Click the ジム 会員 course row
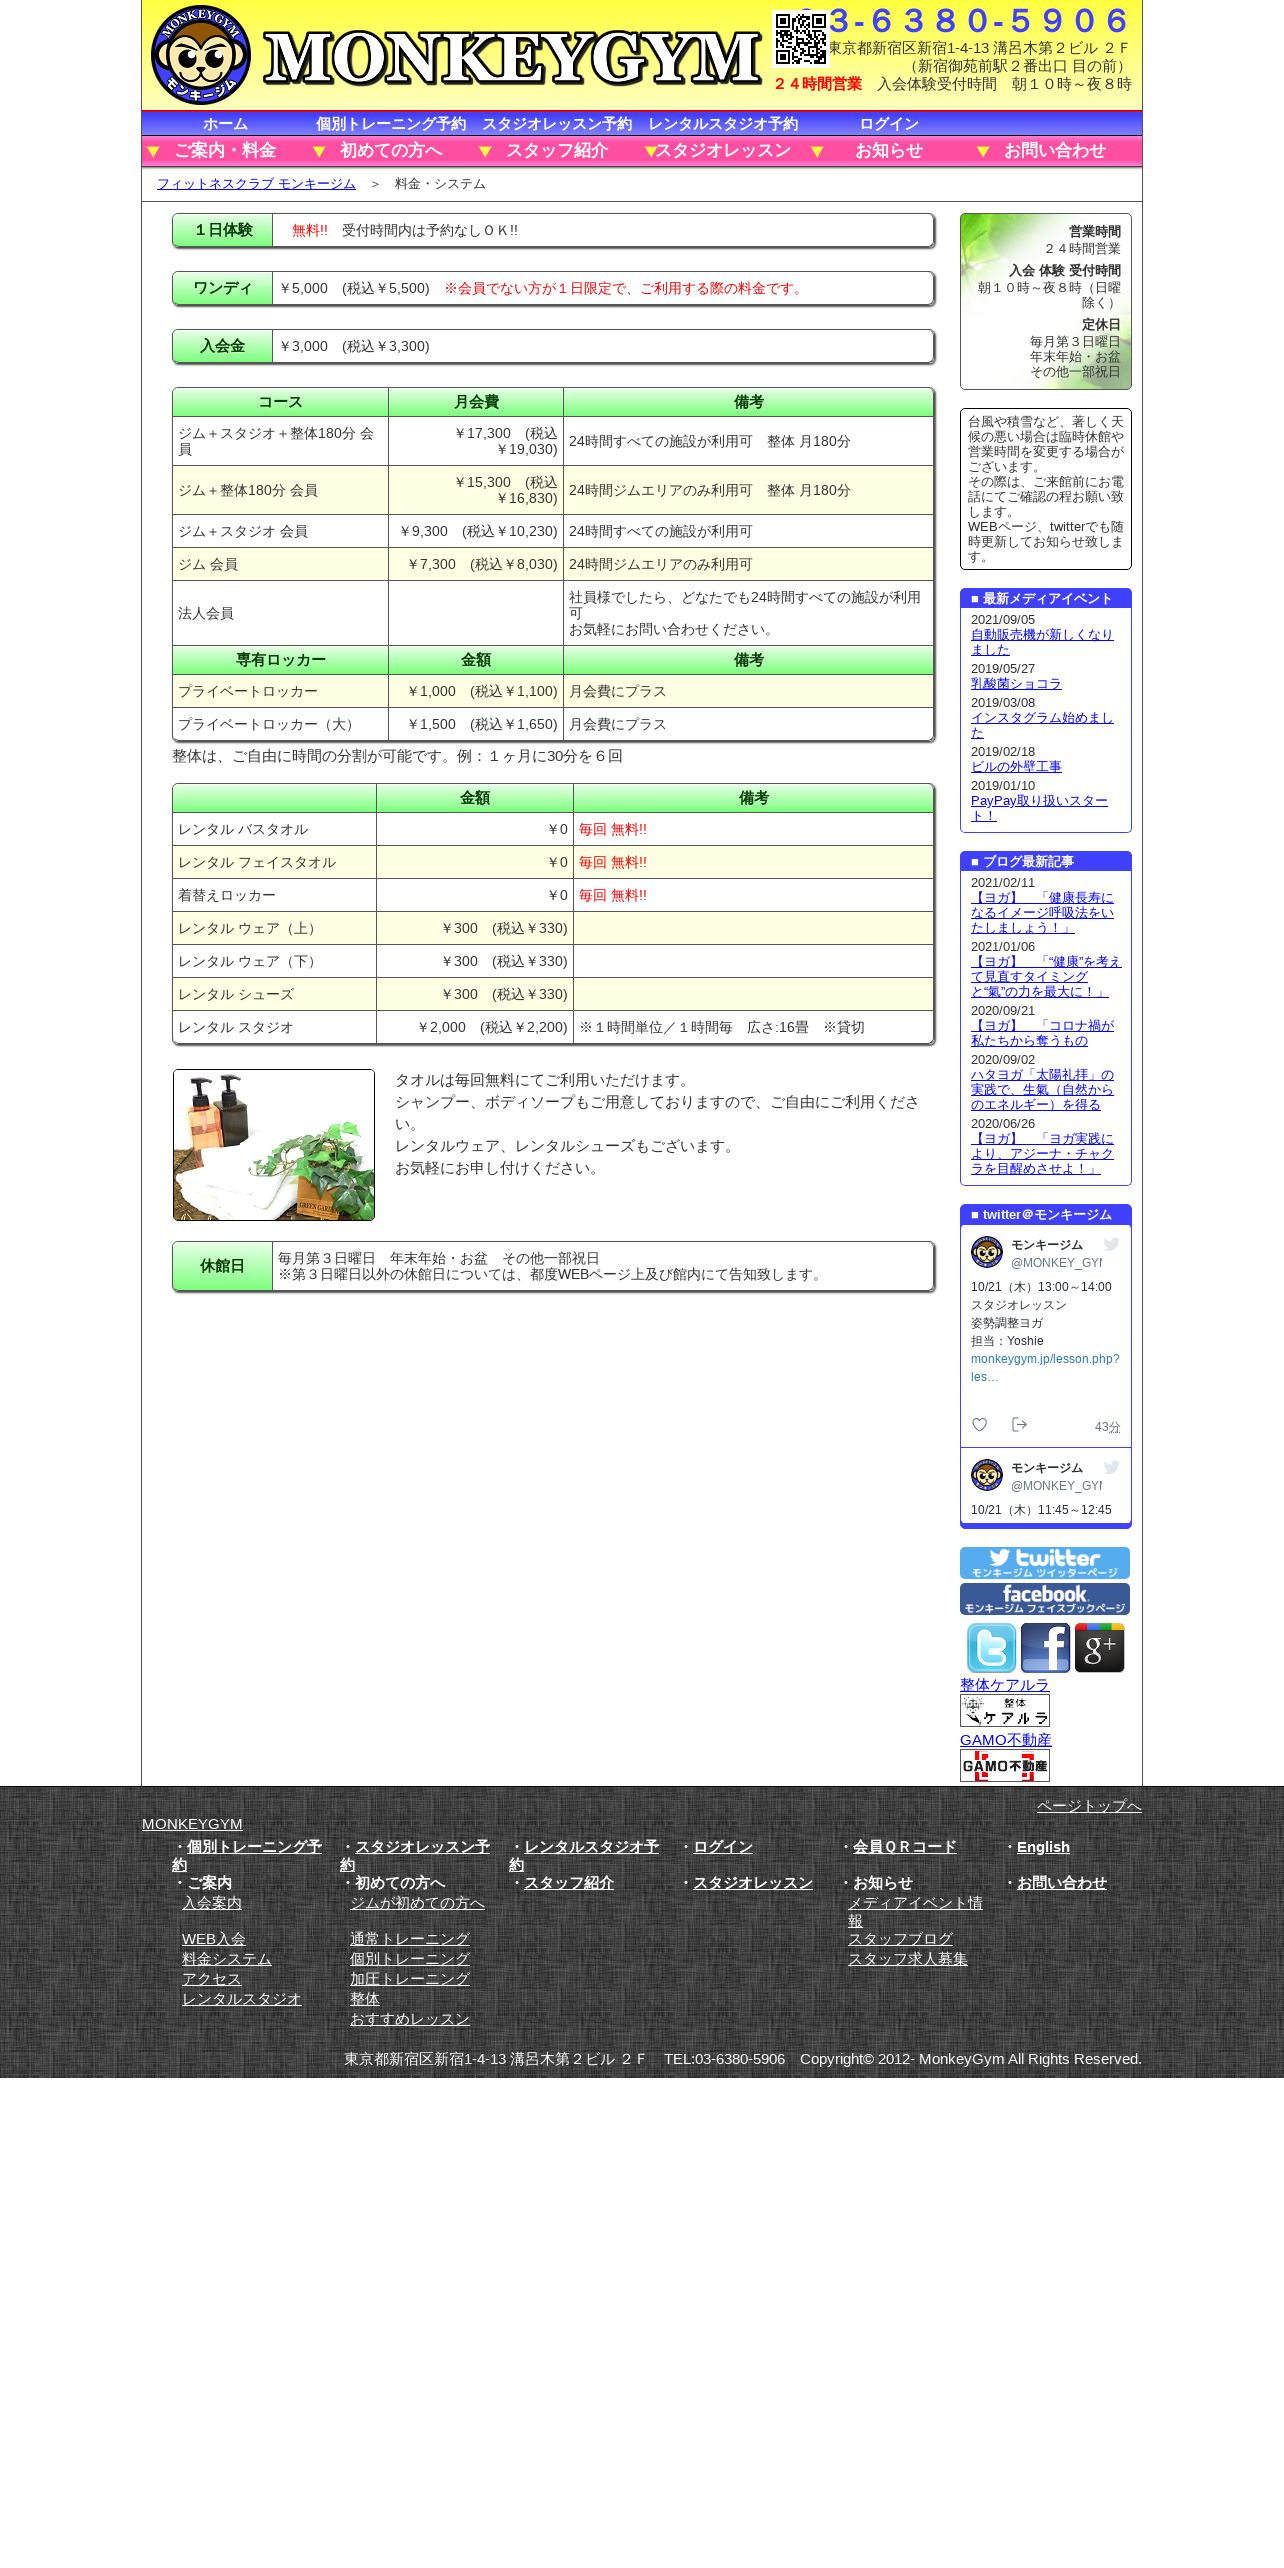 coord(553,564)
